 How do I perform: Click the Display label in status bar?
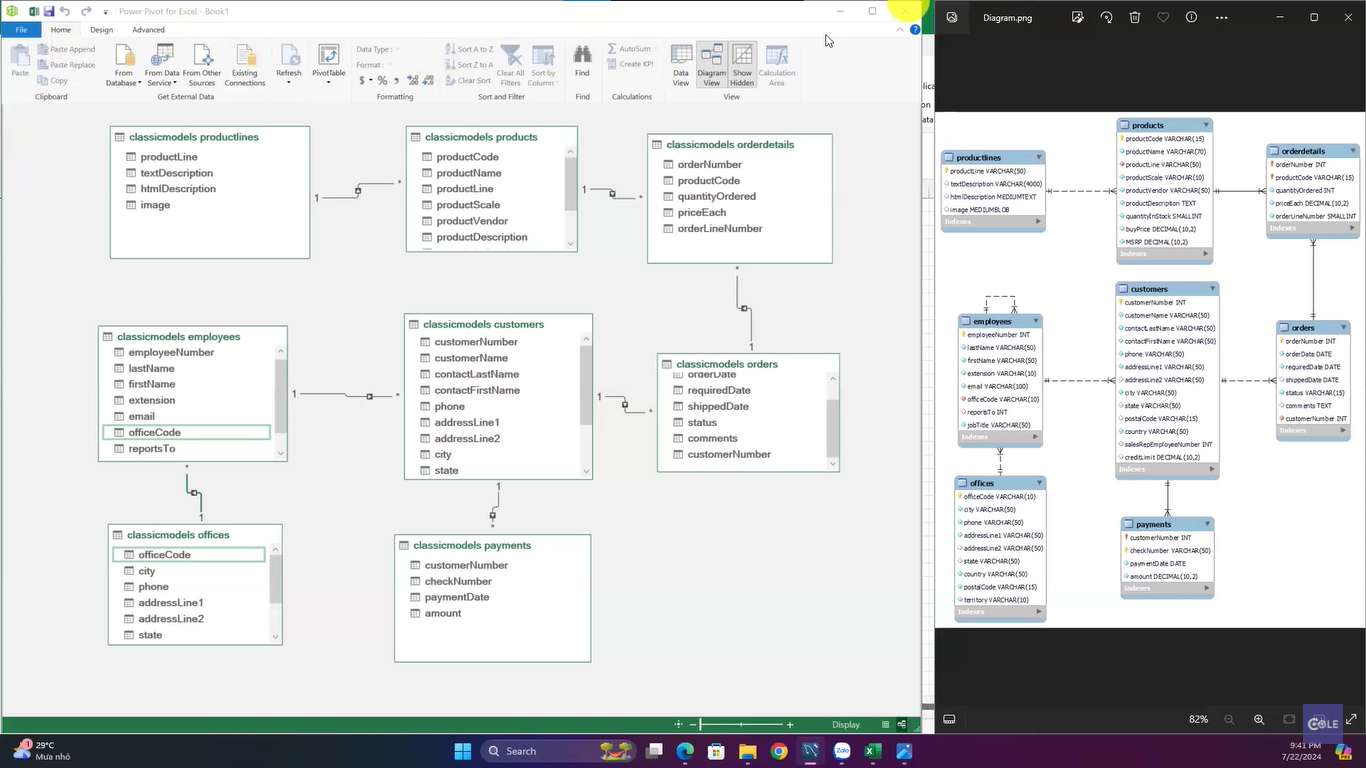846,725
